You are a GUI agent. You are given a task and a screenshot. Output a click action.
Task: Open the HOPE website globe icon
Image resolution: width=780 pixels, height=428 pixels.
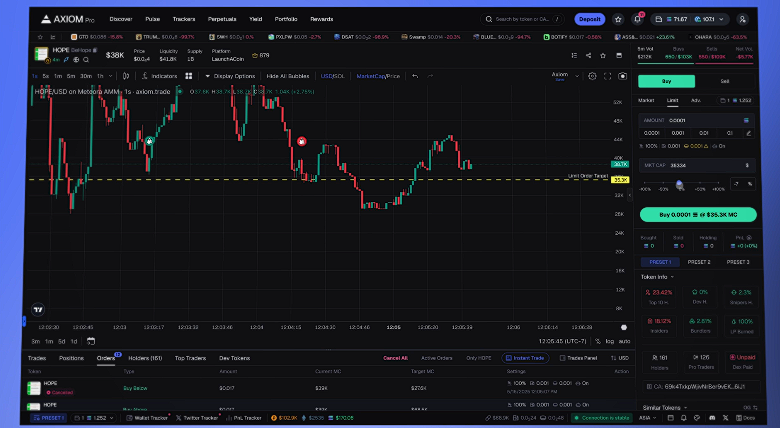(76, 60)
